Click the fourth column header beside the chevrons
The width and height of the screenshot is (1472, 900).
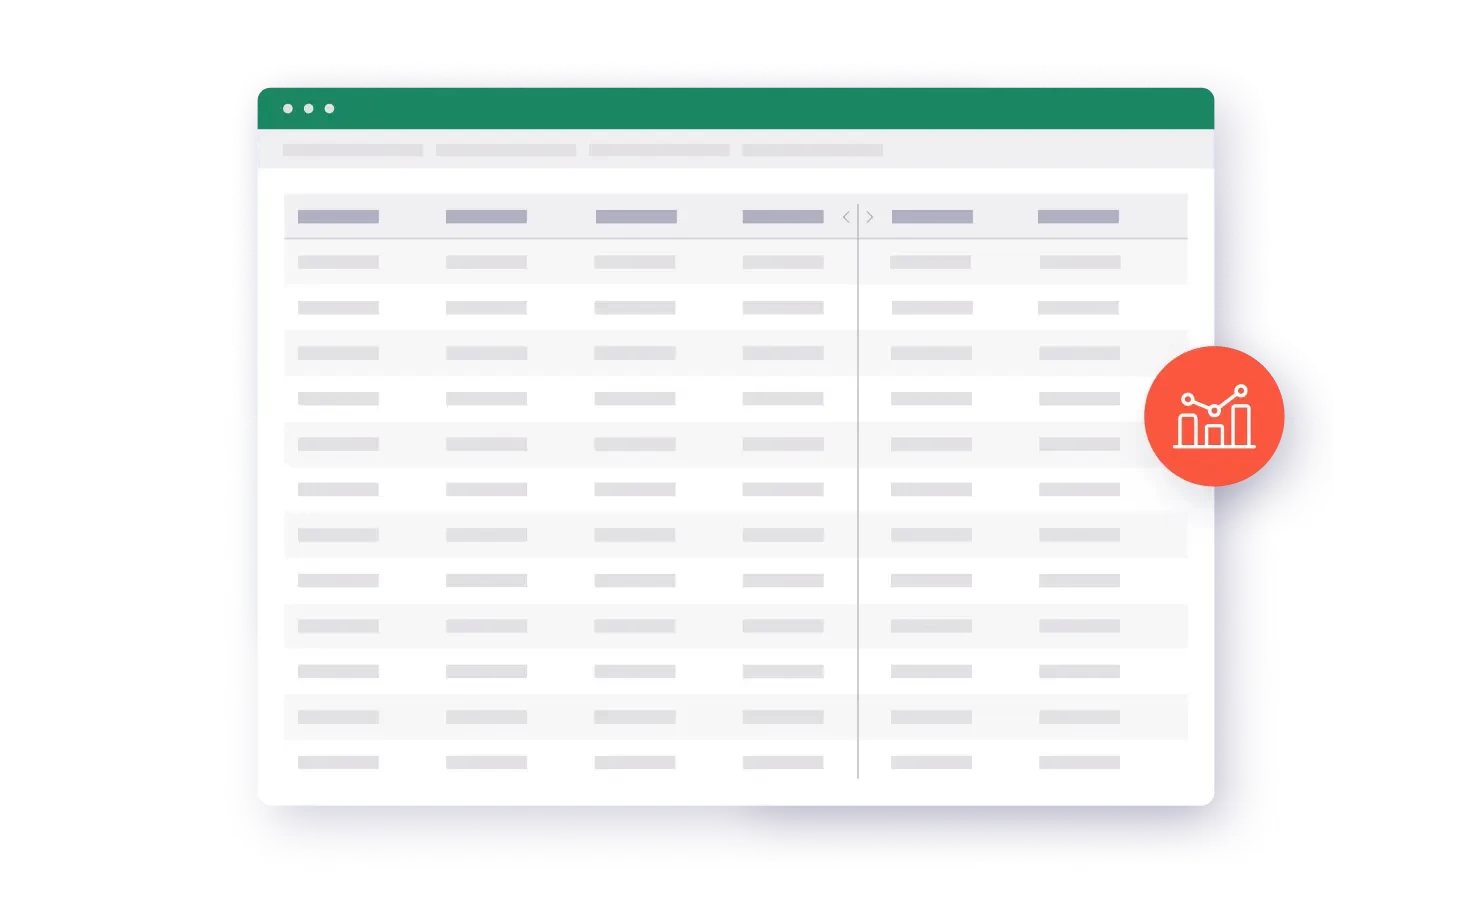point(782,217)
